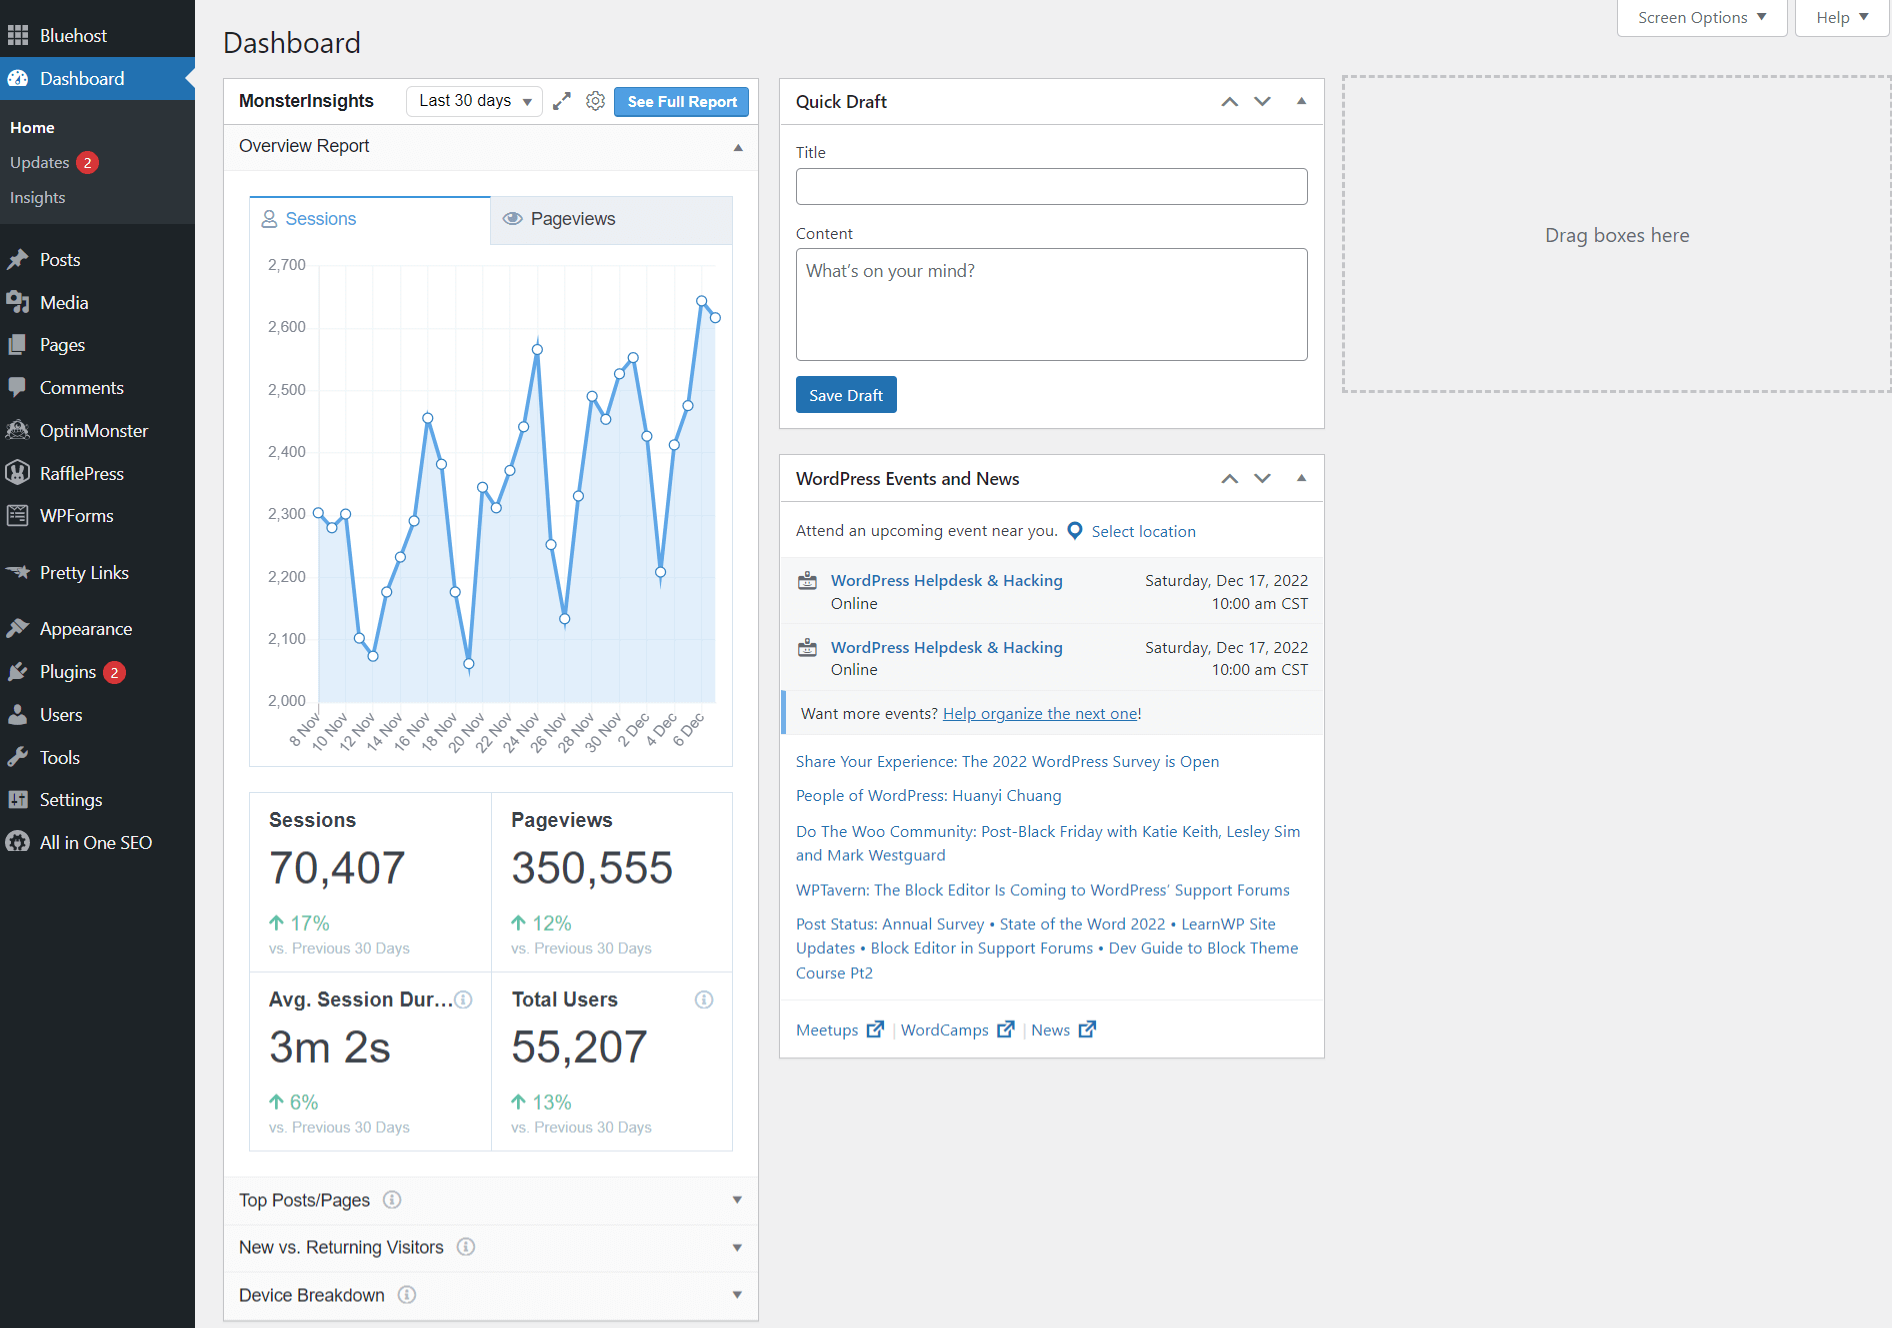The image size is (1892, 1328).
Task: Open the MonsterInsights settings gear
Action: [x=595, y=101]
